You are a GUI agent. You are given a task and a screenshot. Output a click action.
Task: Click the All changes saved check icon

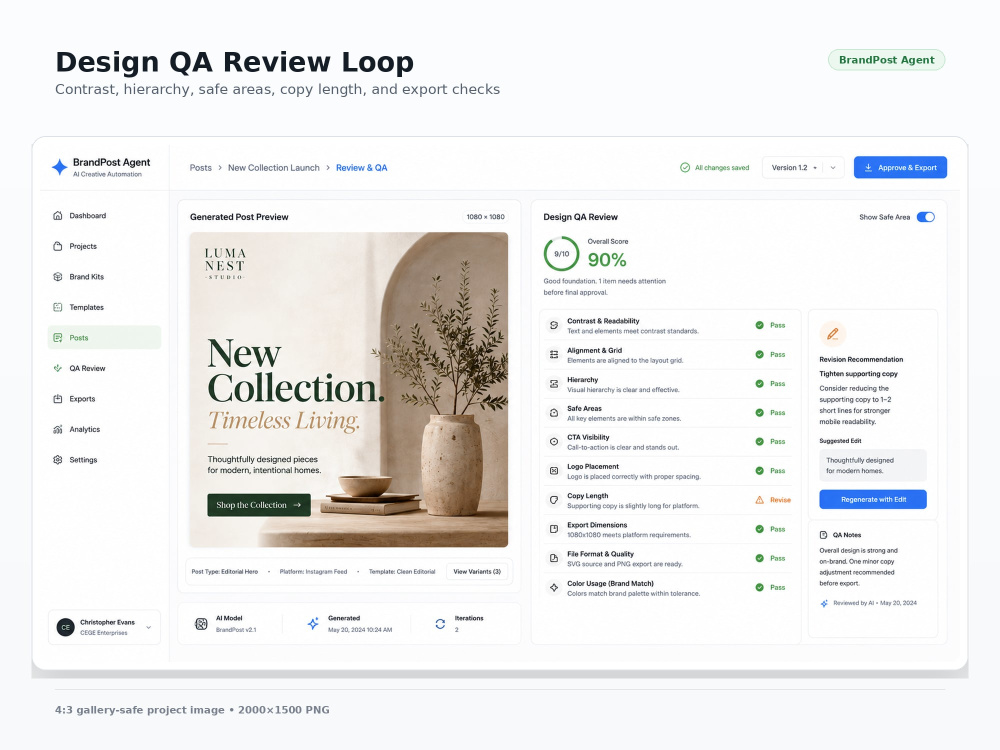[685, 168]
